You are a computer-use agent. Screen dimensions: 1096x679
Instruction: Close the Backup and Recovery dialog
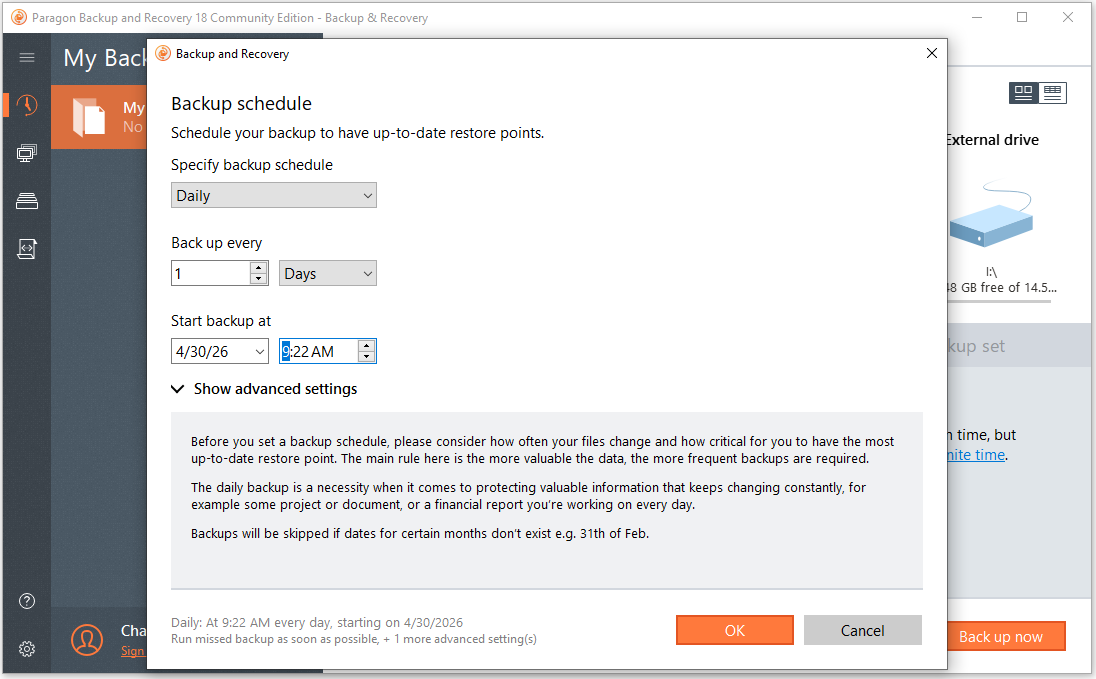[x=931, y=53]
